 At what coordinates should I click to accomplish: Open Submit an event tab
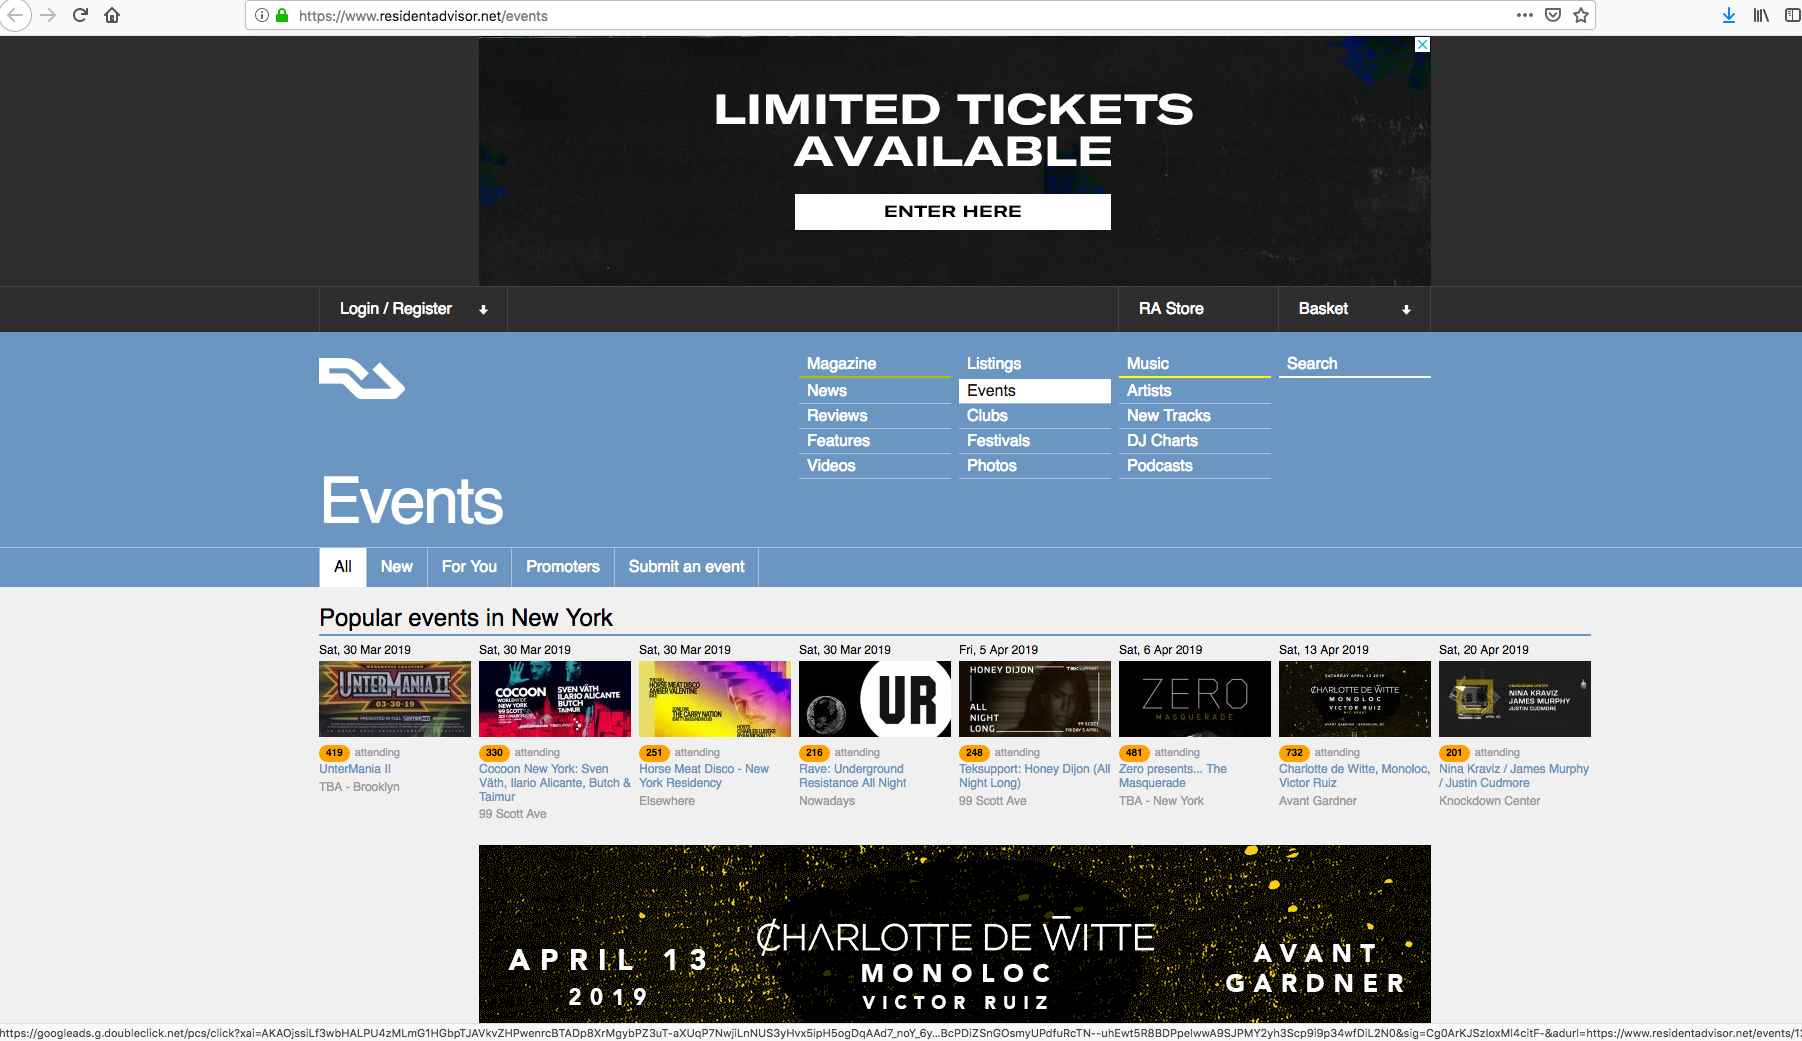coord(686,567)
